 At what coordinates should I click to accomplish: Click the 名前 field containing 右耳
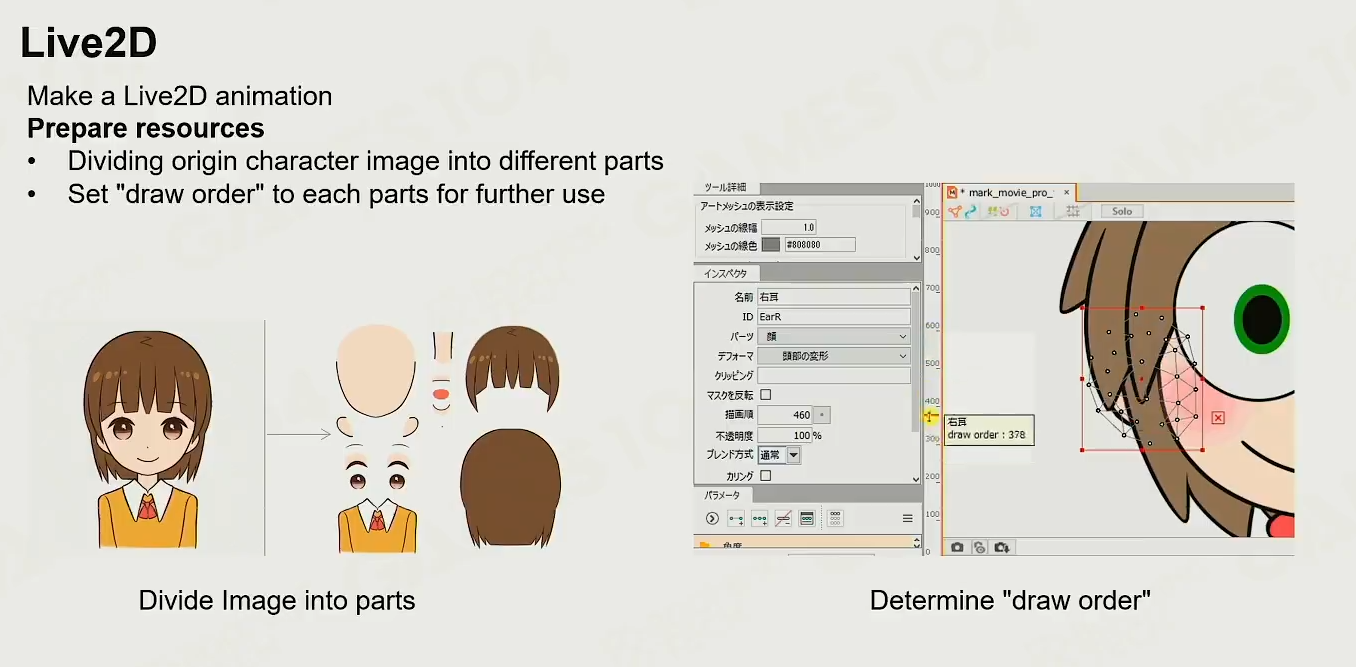[834, 297]
